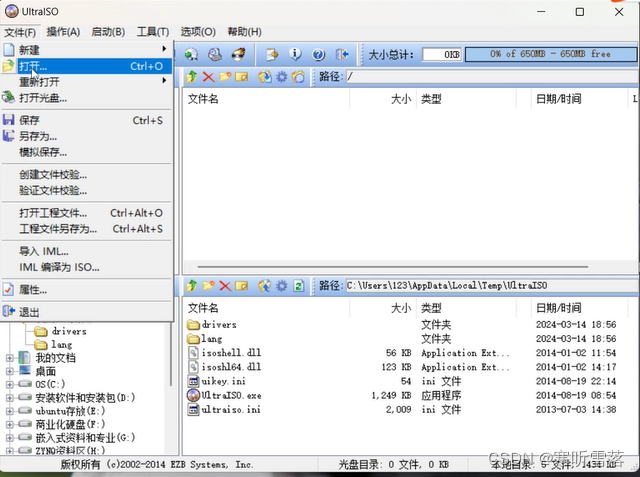This screenshot has height=477, width=640.
Task: Click rename icon in local pane toolbar
Action: coord(242,286)
